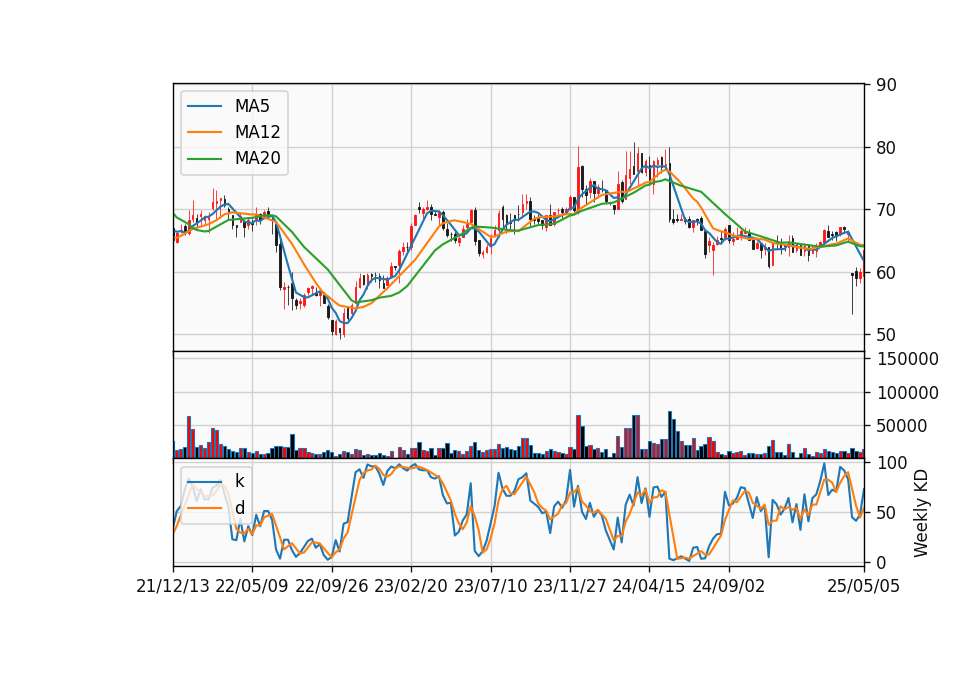This screenshot has height=690, width=960.
Task: Click the price axis label 50
Action: [886, 336]
